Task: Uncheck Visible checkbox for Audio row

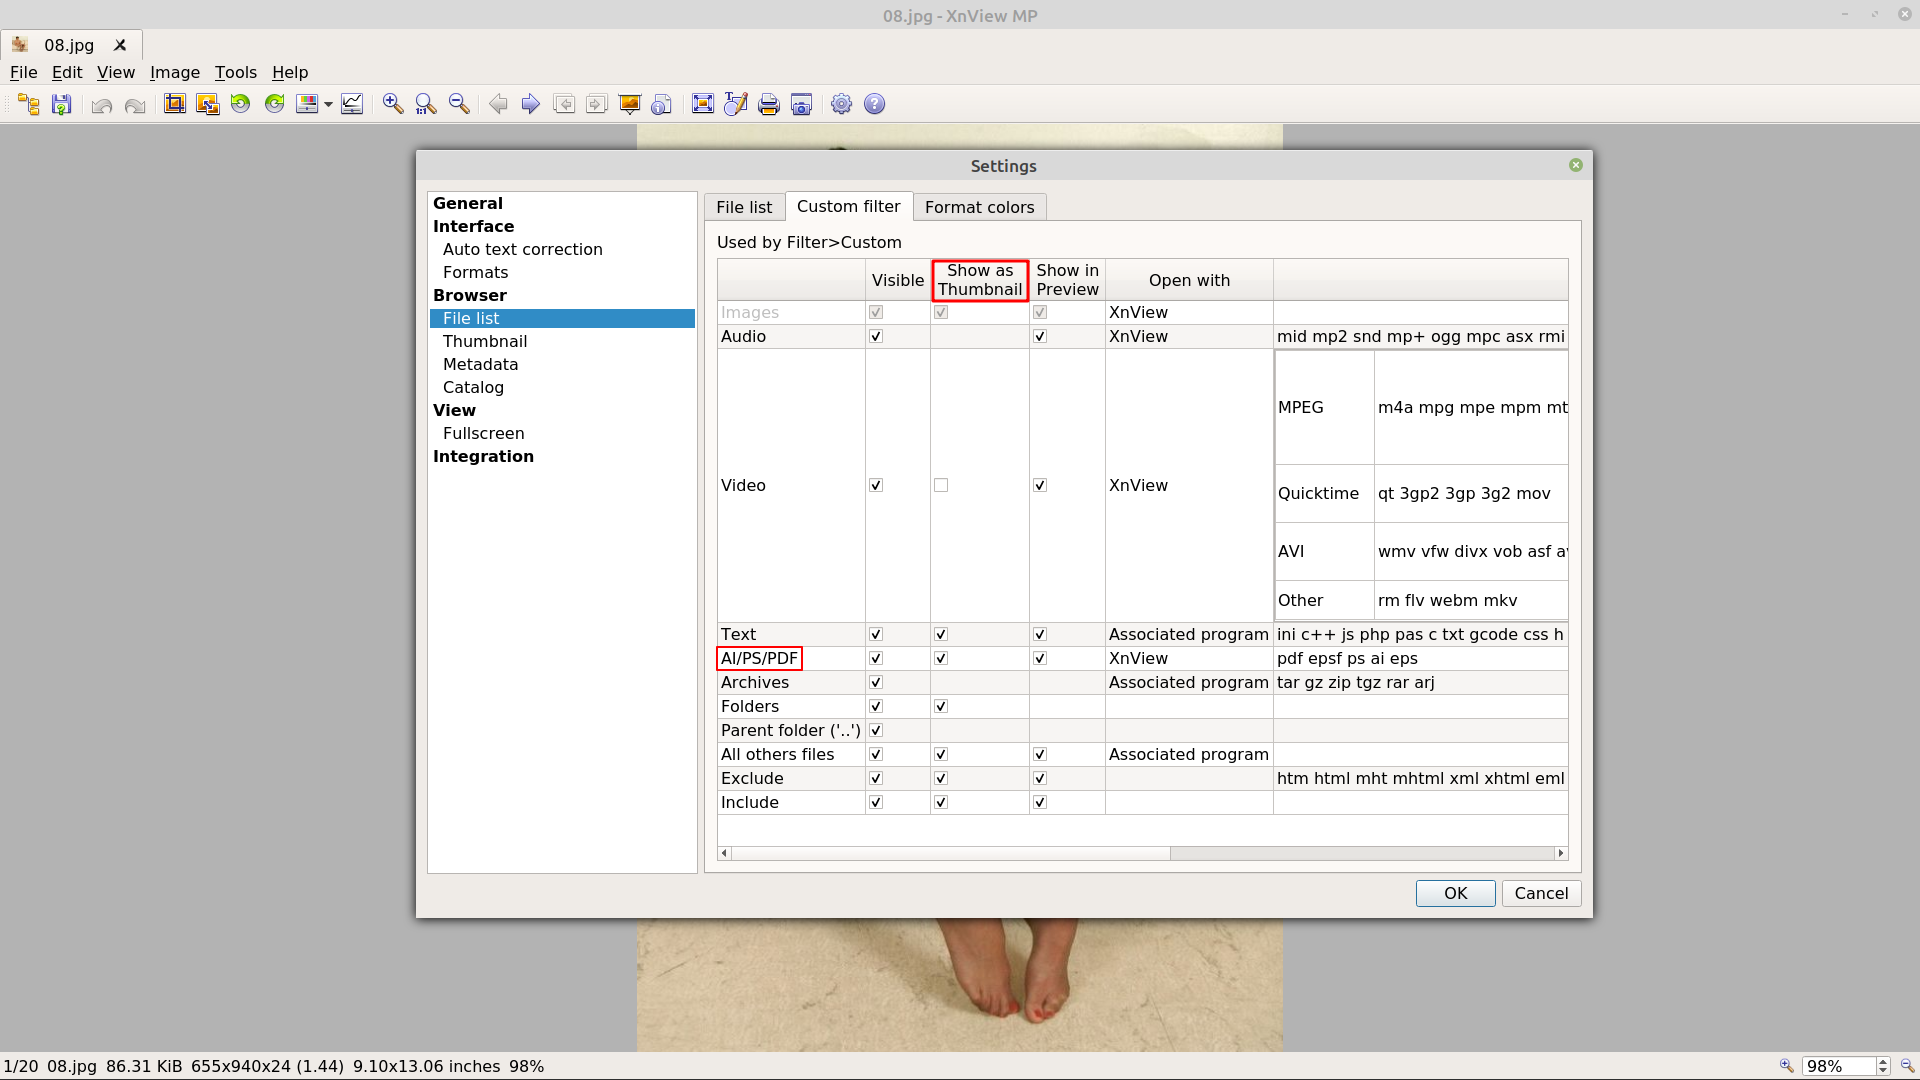Action: click(x=876, y=337)
